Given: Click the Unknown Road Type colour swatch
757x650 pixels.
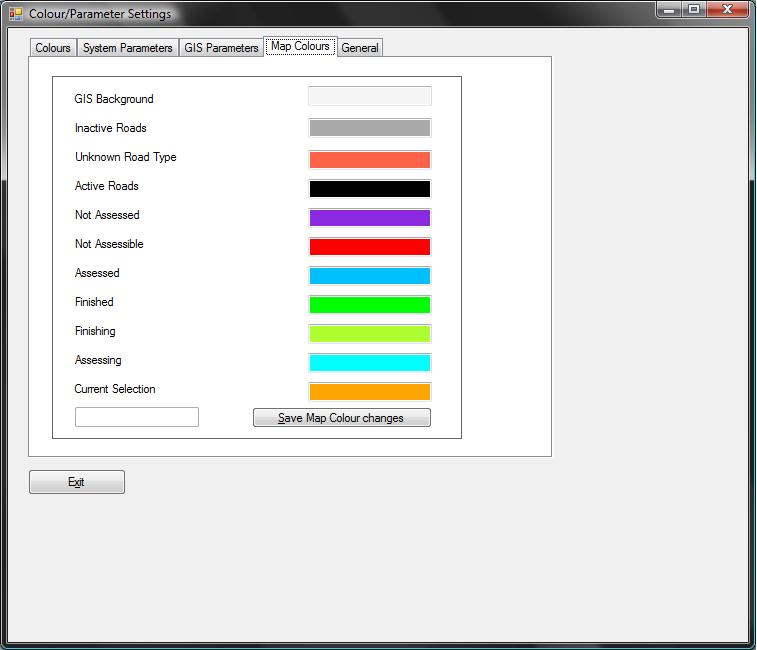Looking at the screenshot, I should (x=369, y=159).
